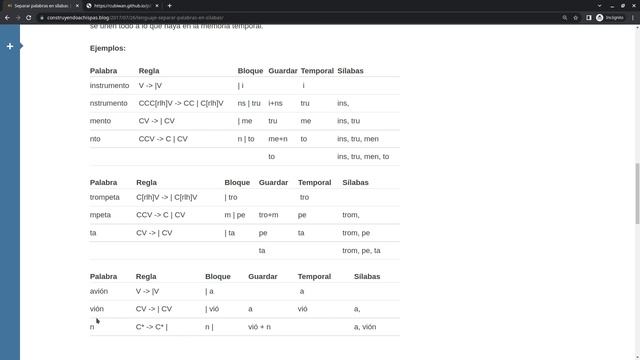Select the 'a, vión' sílabas cell
Image resolution: width=640 pixels, height=360 pixels.
pos(365,327)
